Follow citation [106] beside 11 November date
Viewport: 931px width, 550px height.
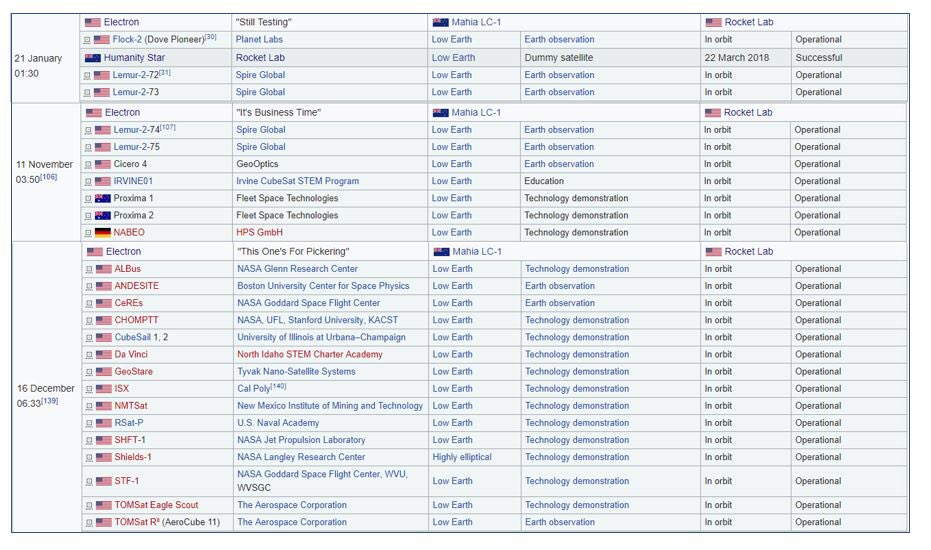coord(49,178)
